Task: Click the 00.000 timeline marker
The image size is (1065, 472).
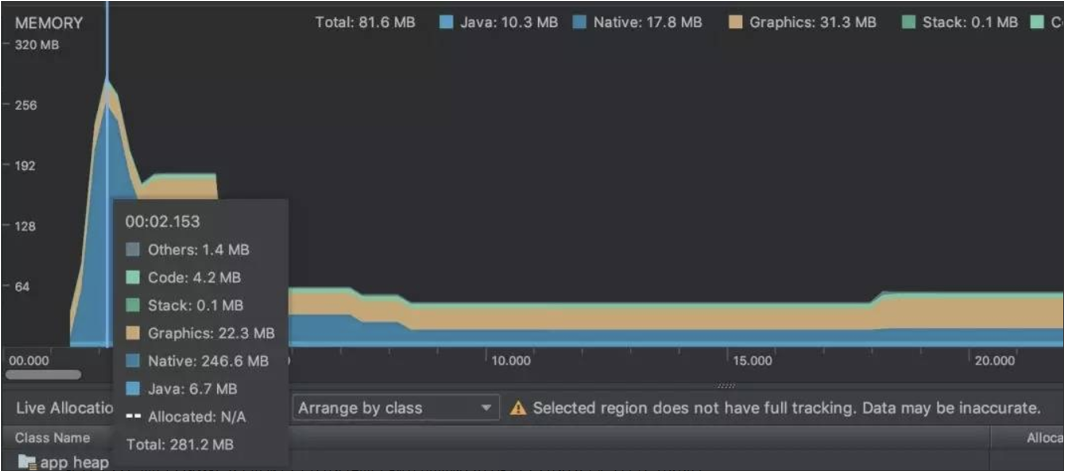Action: coord(29,361)
